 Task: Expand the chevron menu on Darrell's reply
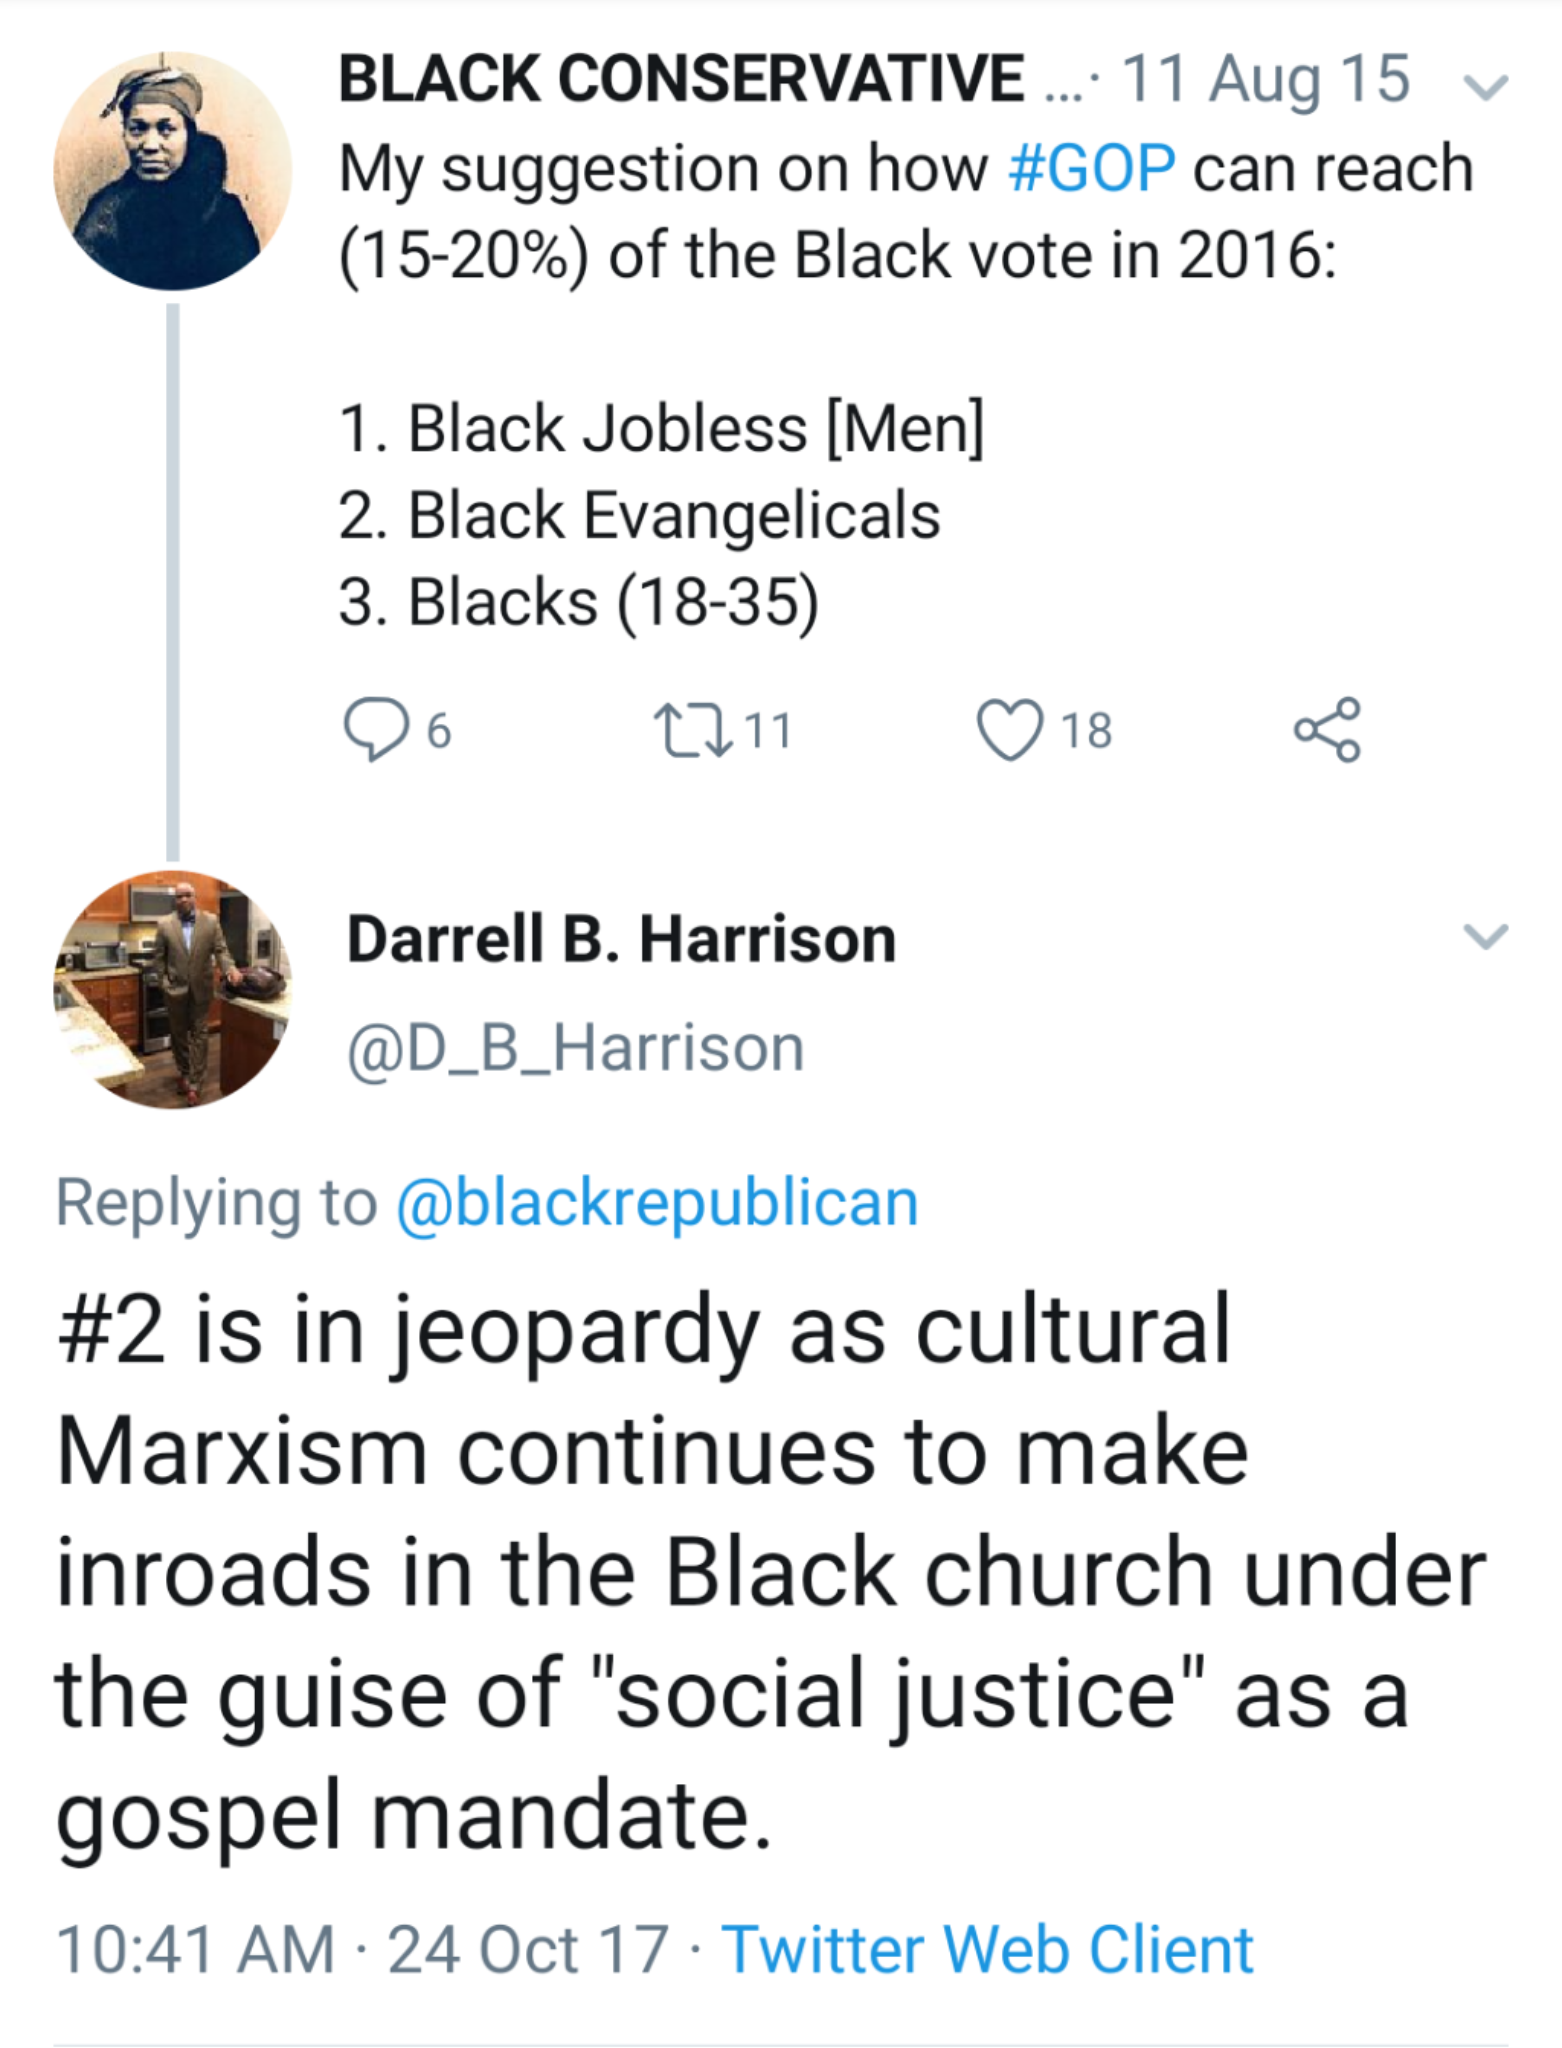1485,936
